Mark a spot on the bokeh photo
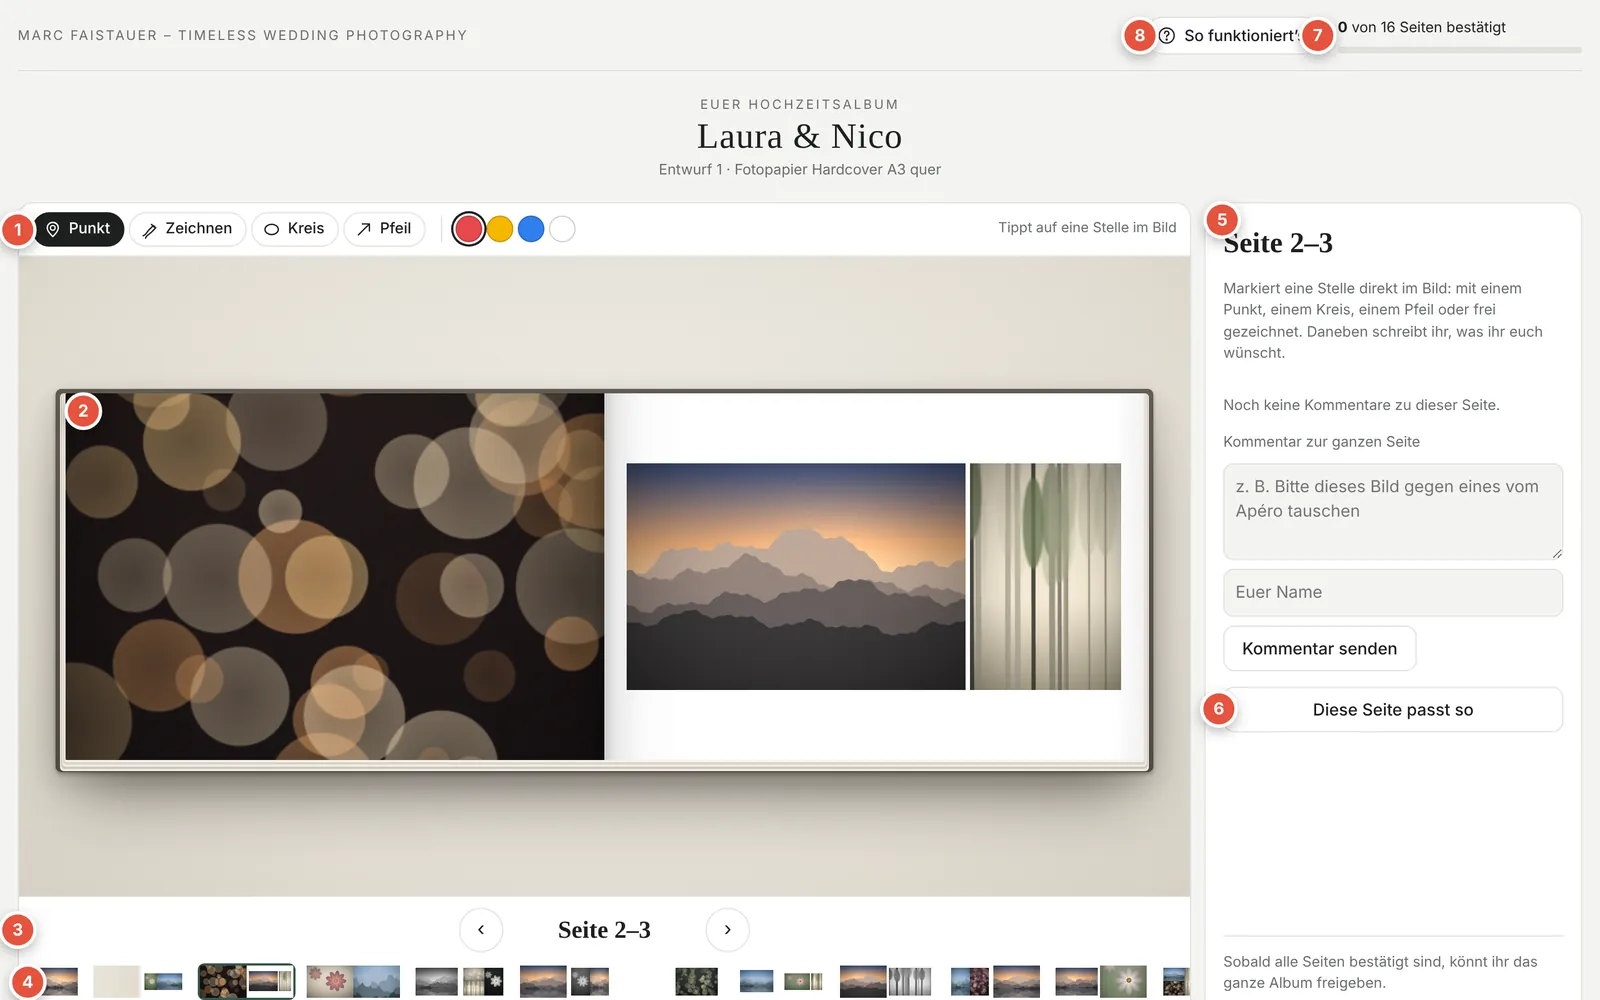Image resolution: width=1600 pixels, height=1000 pixels. tap(335, 576)
